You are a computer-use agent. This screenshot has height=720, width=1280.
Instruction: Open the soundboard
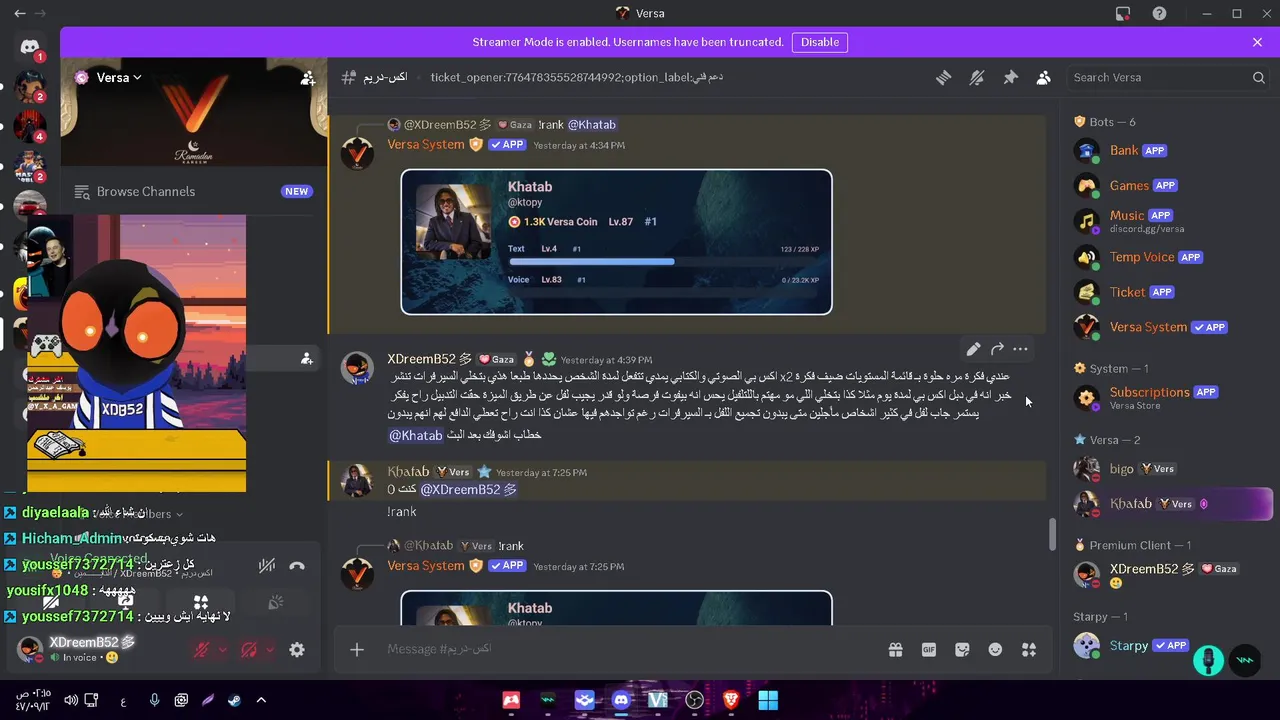275,602
